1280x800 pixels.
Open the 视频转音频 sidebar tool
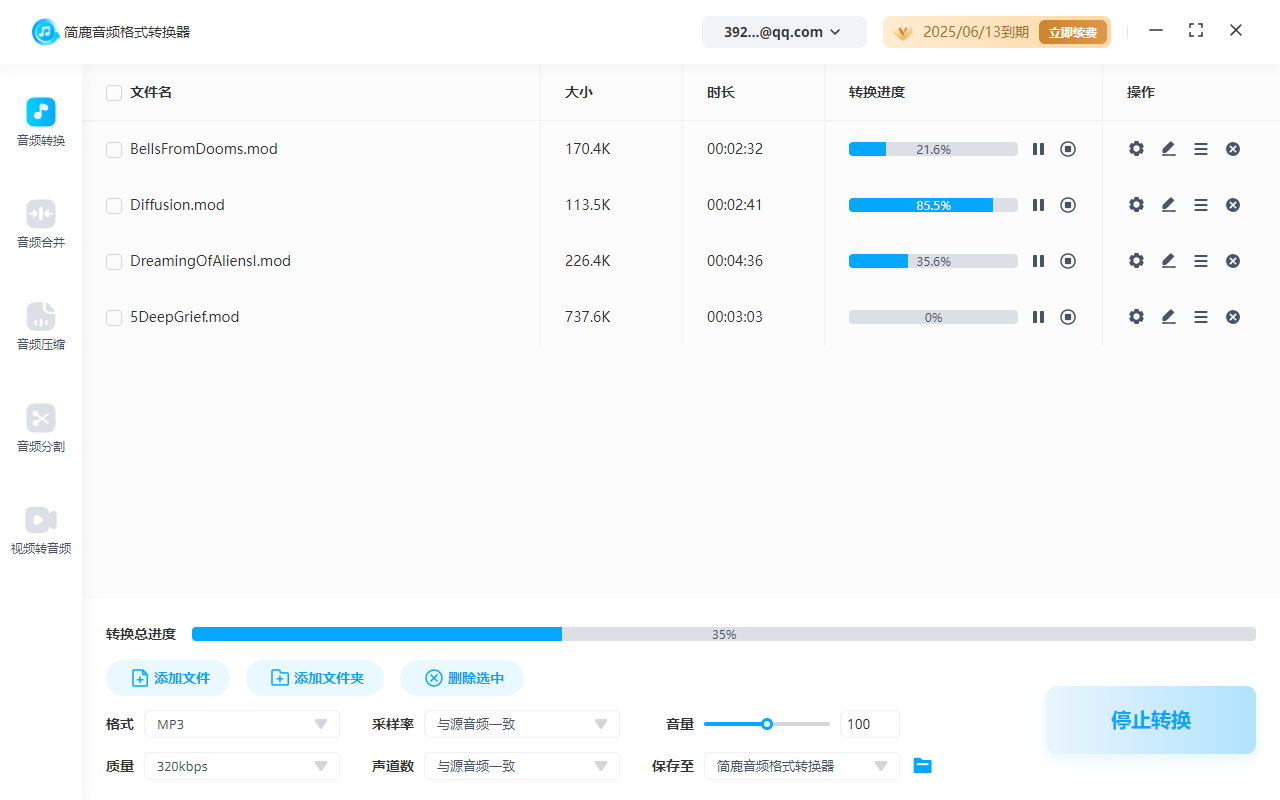41,530
